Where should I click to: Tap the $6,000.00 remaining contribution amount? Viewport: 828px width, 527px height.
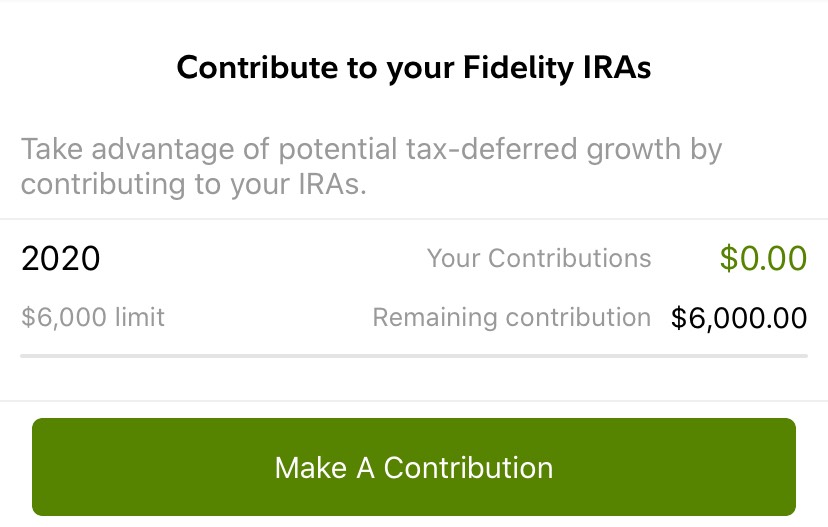739,318
